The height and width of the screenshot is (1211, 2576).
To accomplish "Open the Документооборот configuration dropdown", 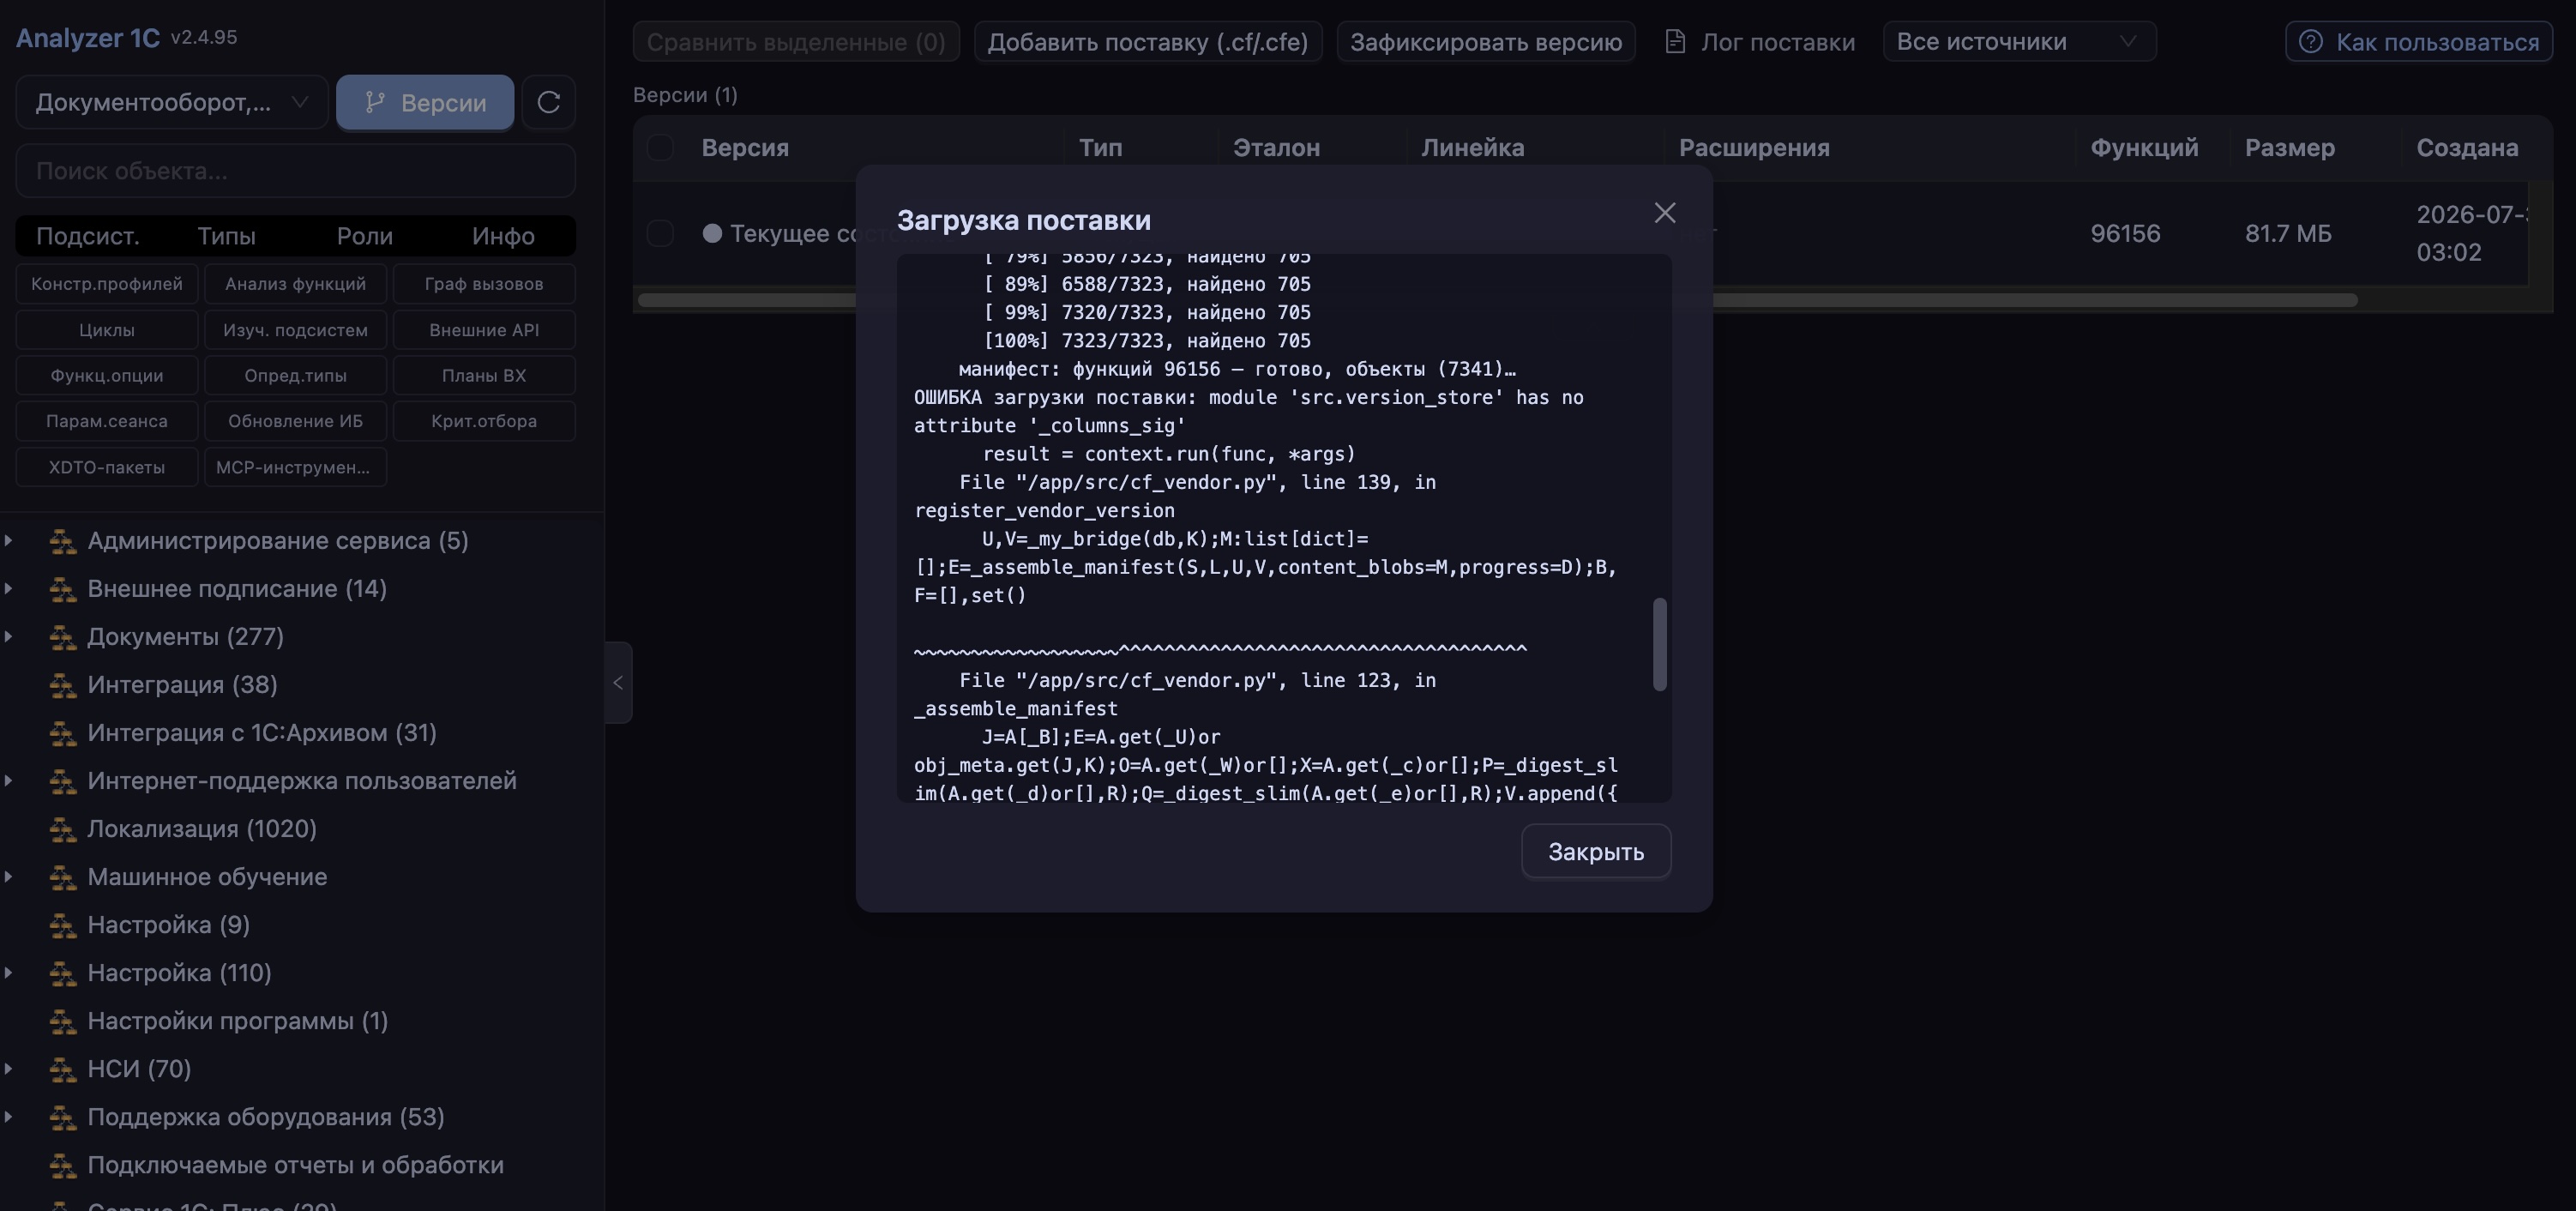I will coord(171,102).
